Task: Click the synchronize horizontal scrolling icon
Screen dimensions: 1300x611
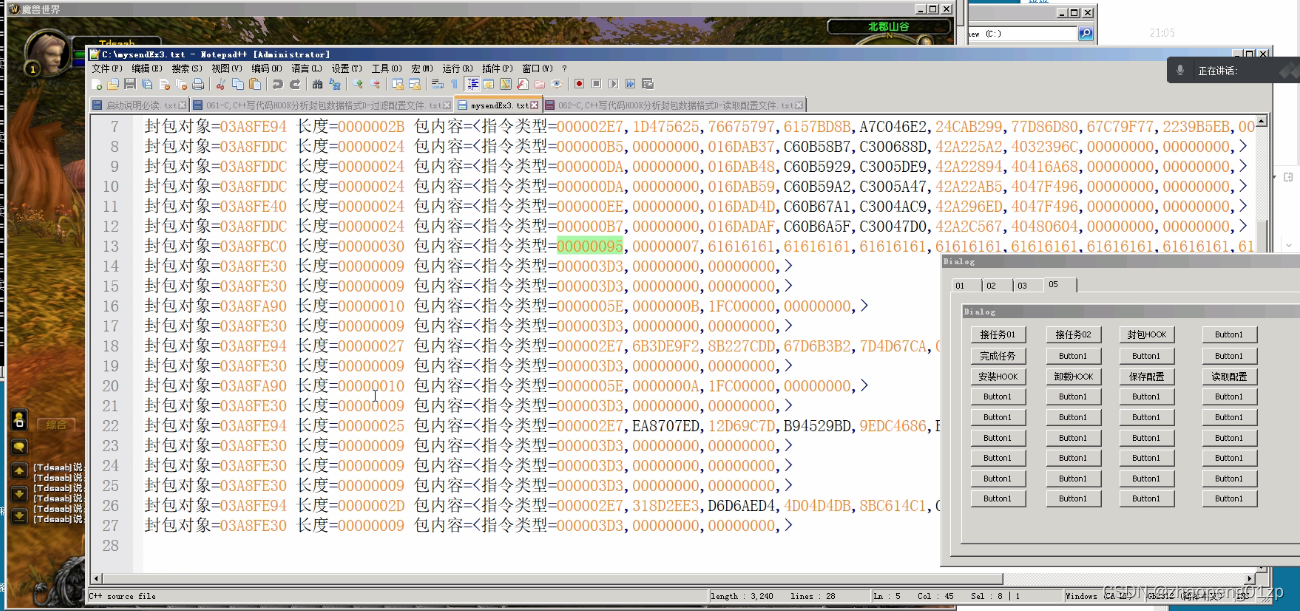Action: [415, 84]
